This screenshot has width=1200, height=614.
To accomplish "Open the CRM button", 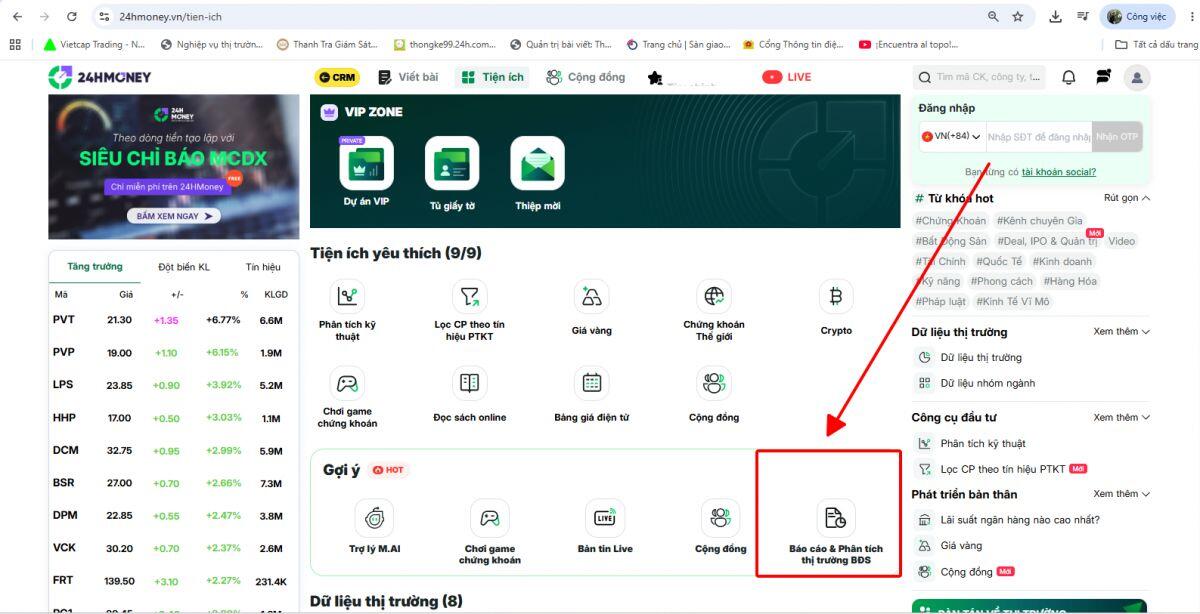I will tap(337, 77).
